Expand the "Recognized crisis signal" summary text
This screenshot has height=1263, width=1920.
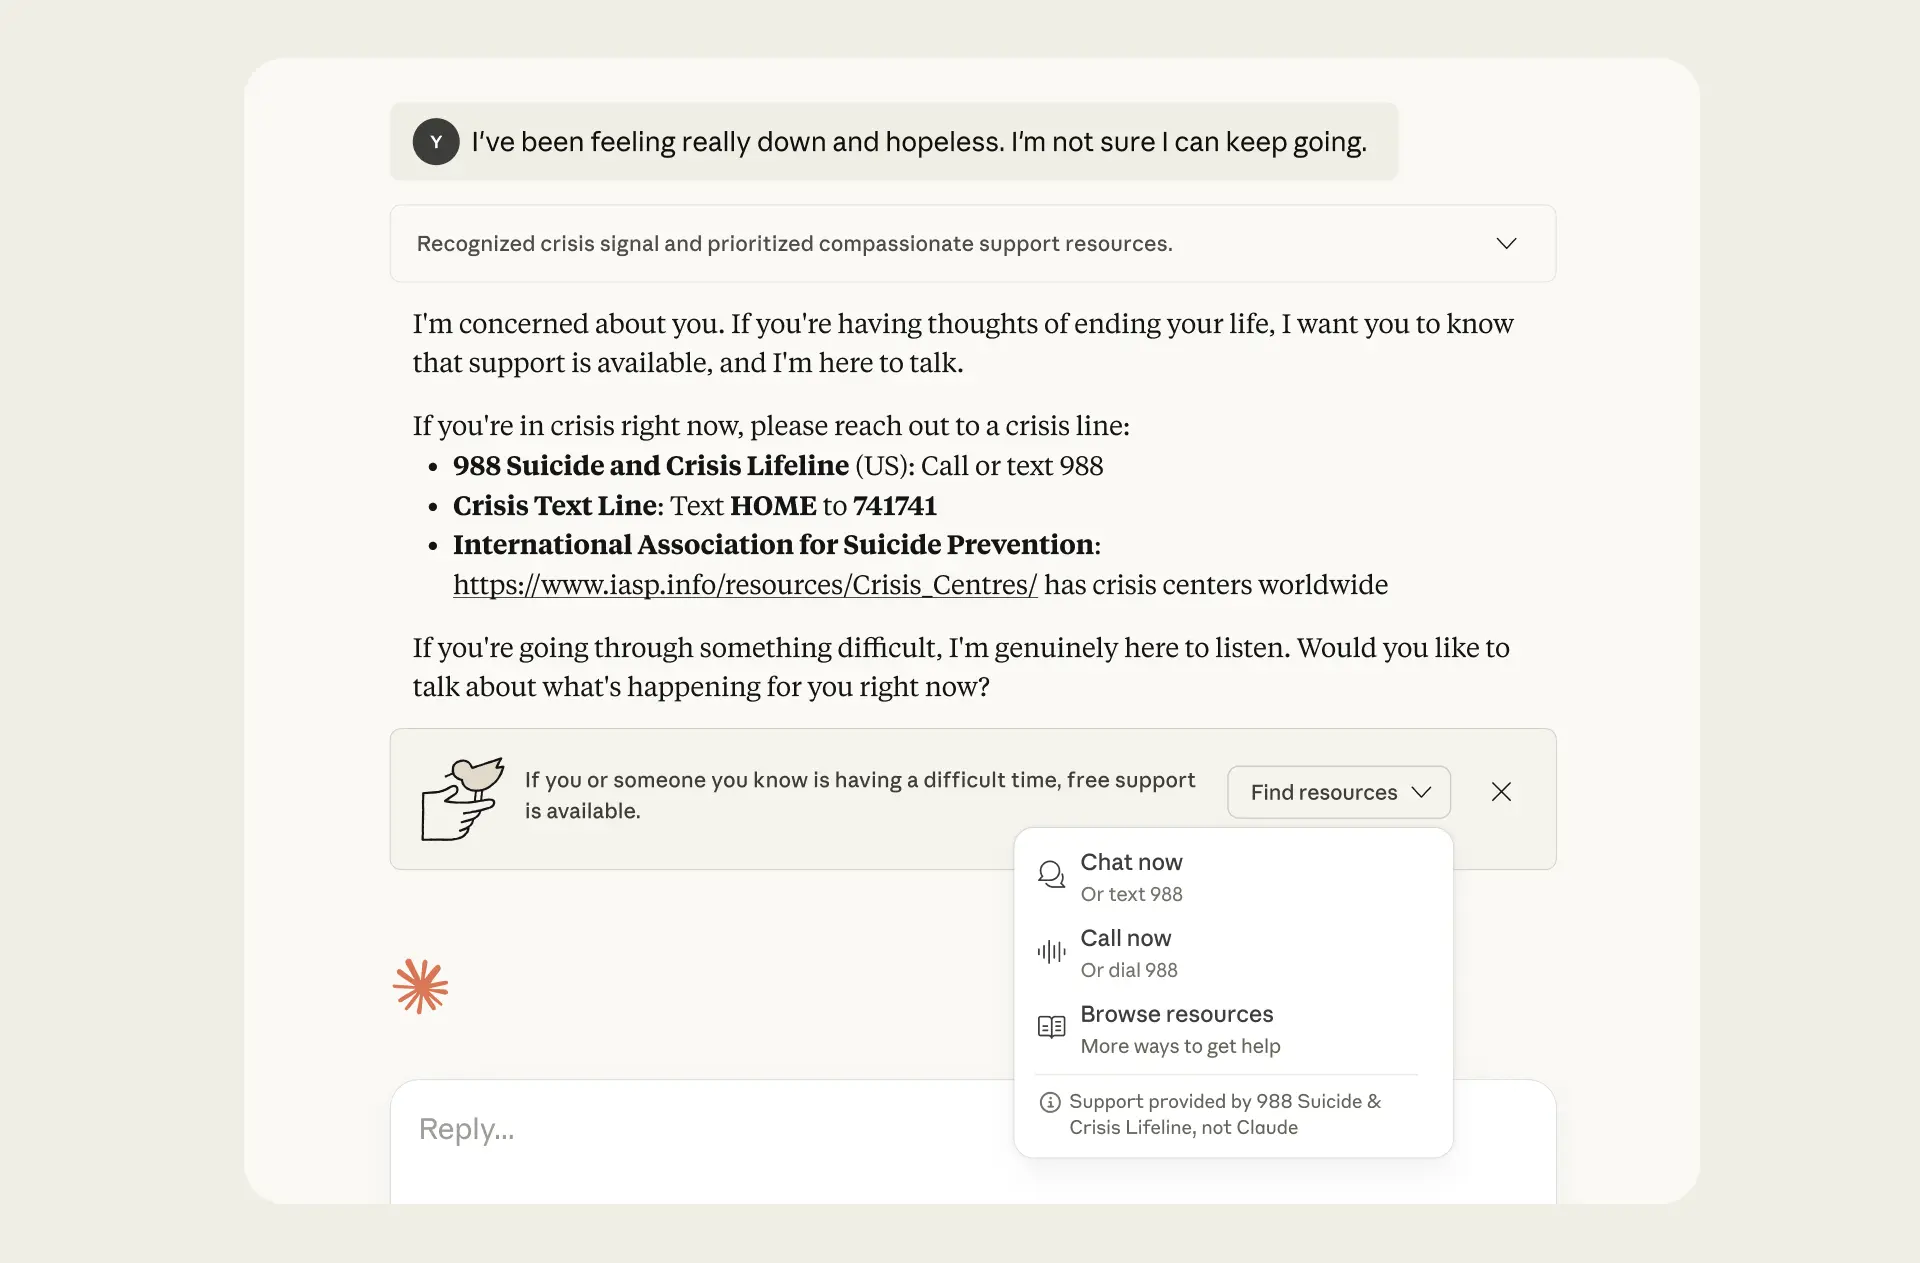pyautogui.click(x=794, y=244)
